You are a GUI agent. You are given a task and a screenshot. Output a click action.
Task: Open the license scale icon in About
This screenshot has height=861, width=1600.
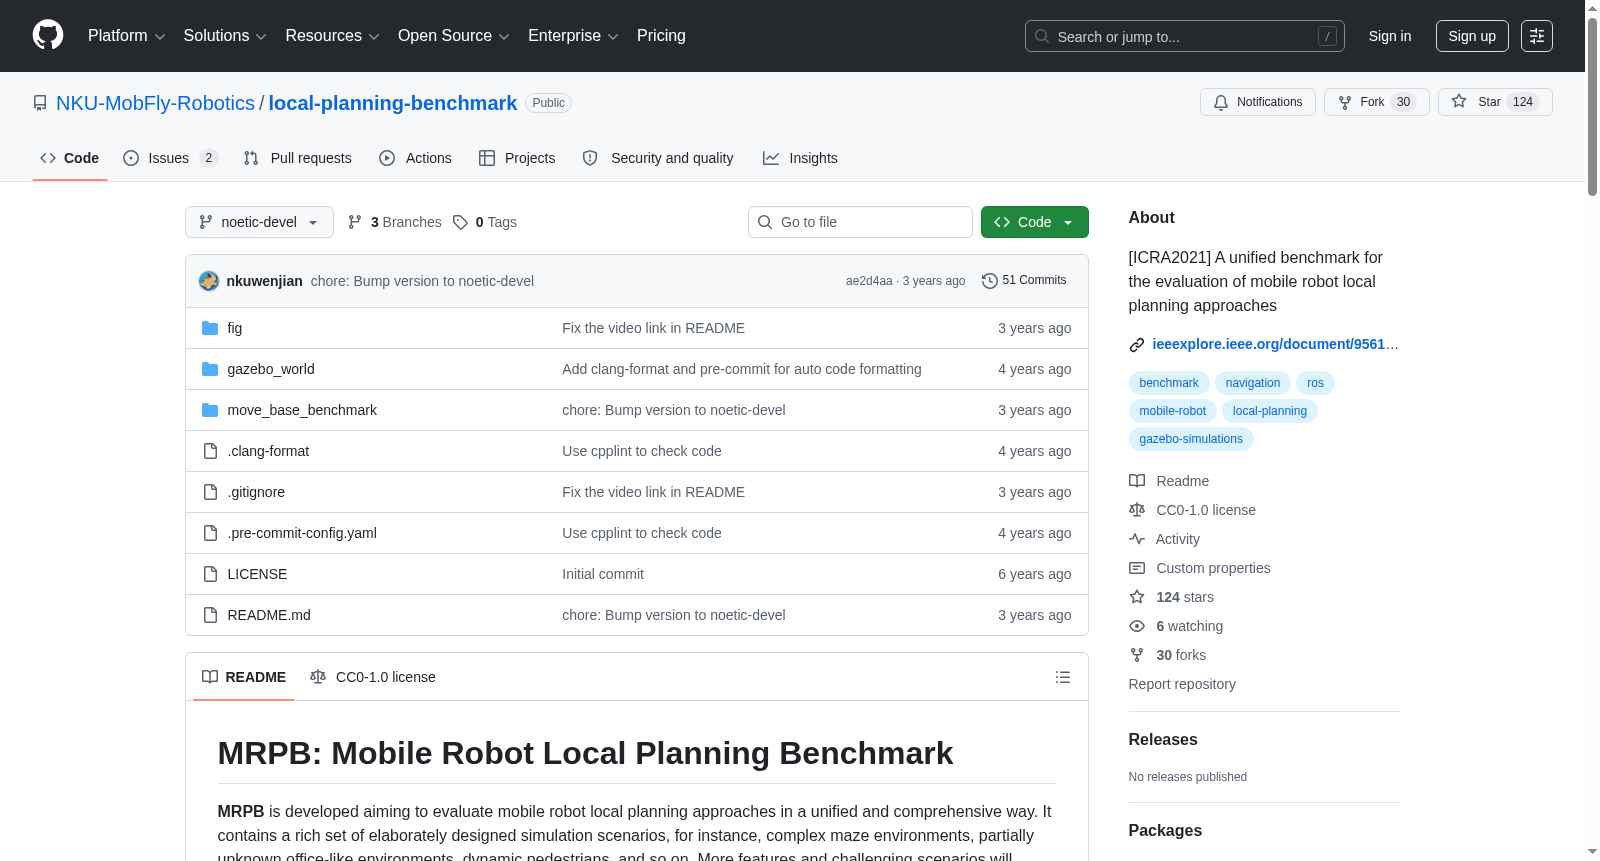click(1137, 510)
